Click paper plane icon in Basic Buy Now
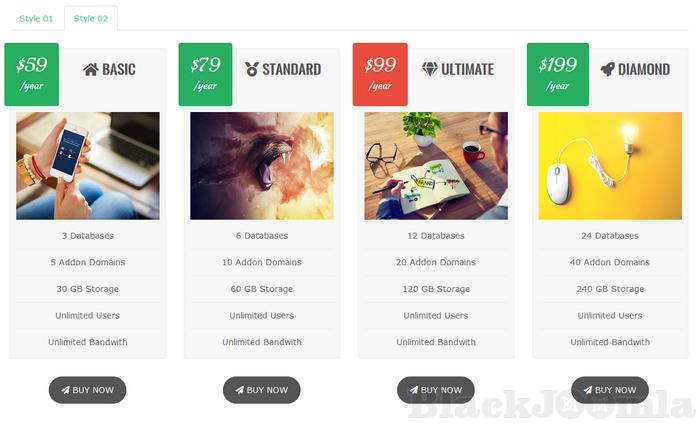This screenshot has width=700, height=424. point(66,390)
